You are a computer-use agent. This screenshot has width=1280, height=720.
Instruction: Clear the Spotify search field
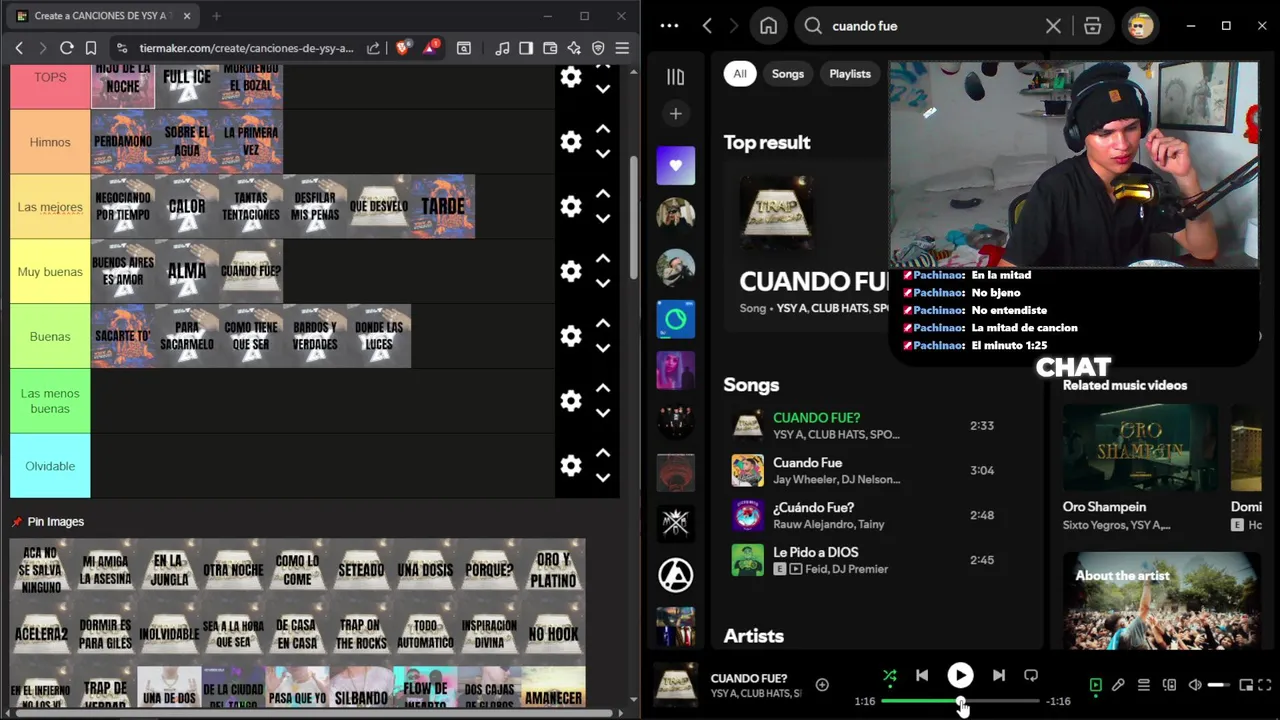coord(1053,26)
